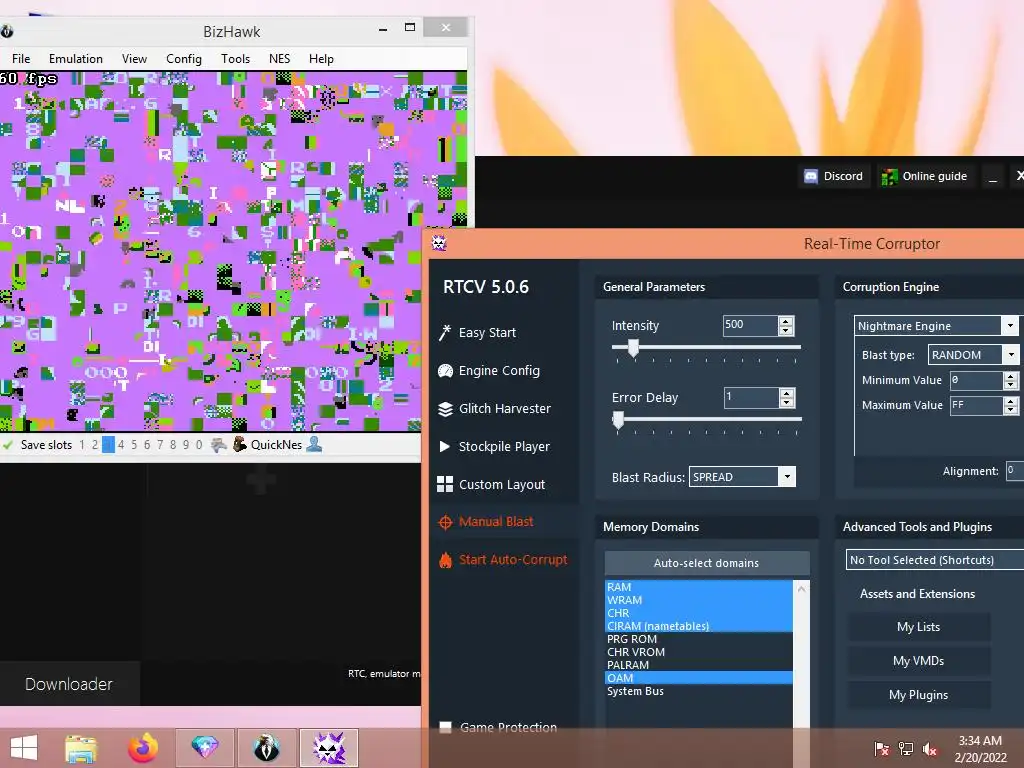Open the Engine Config gauge icon
This screenshot has height=768, width=1024.
(x=445, y=371)
